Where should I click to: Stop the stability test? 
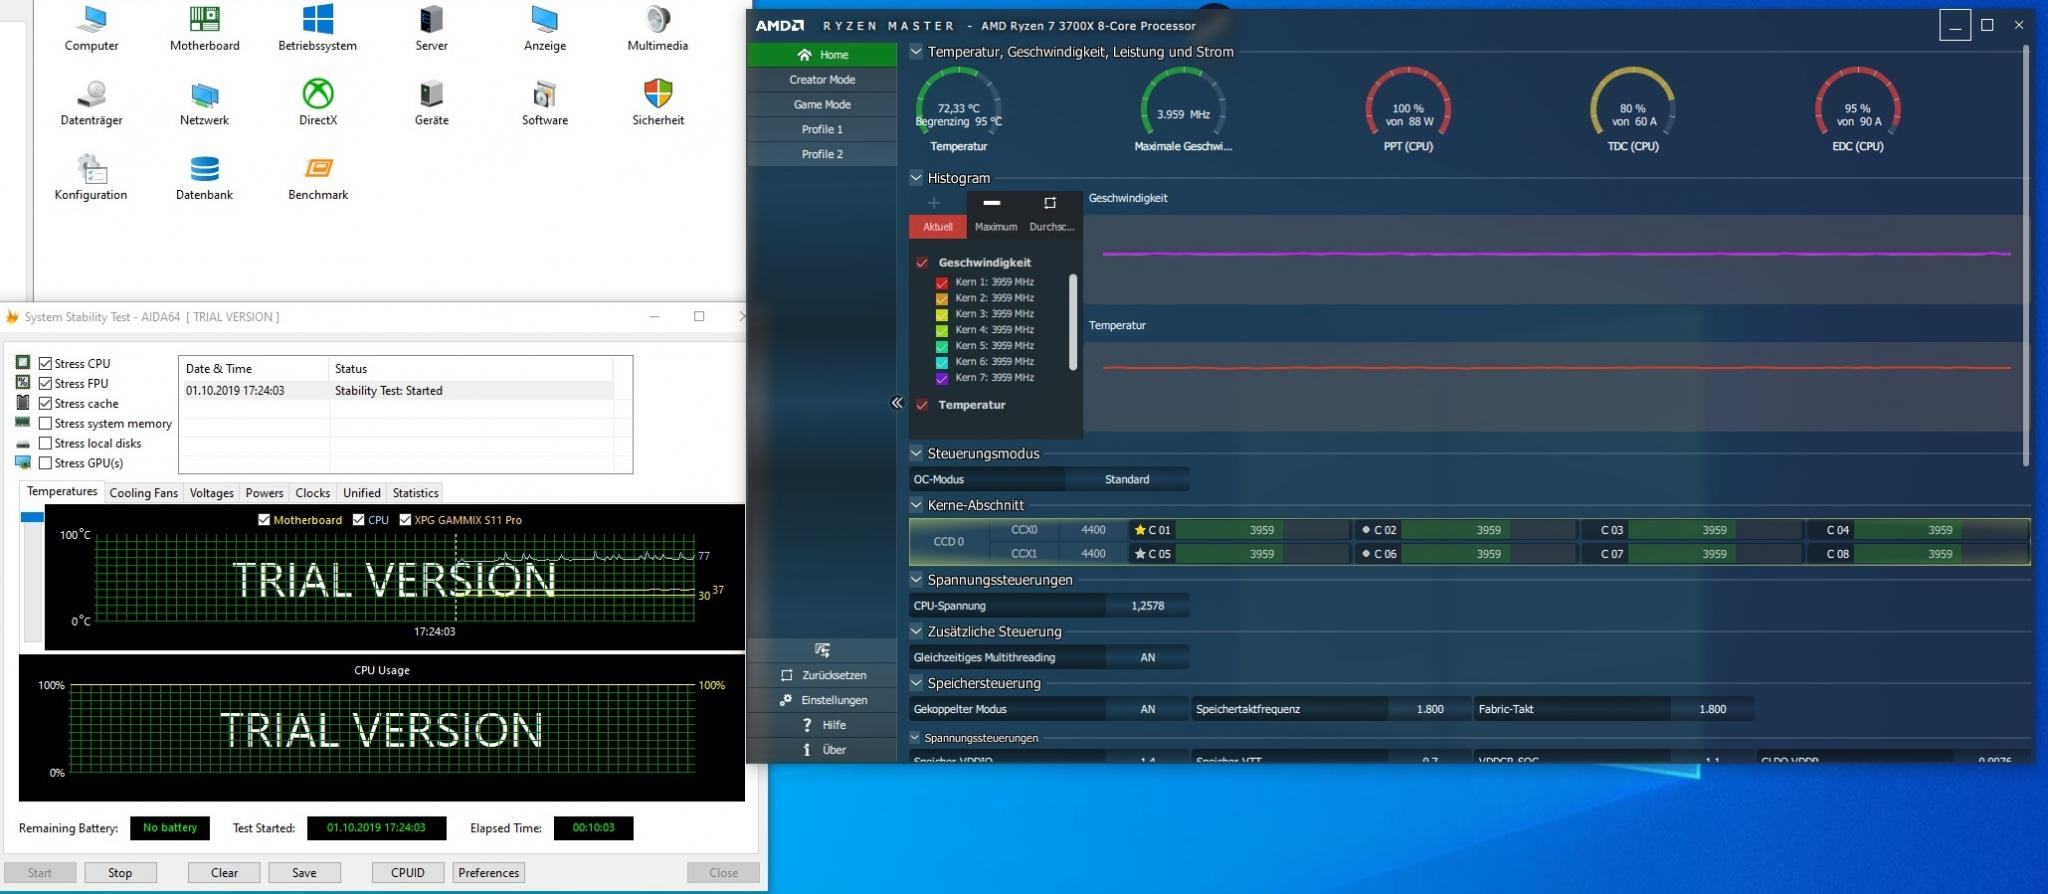pos(120,873)
